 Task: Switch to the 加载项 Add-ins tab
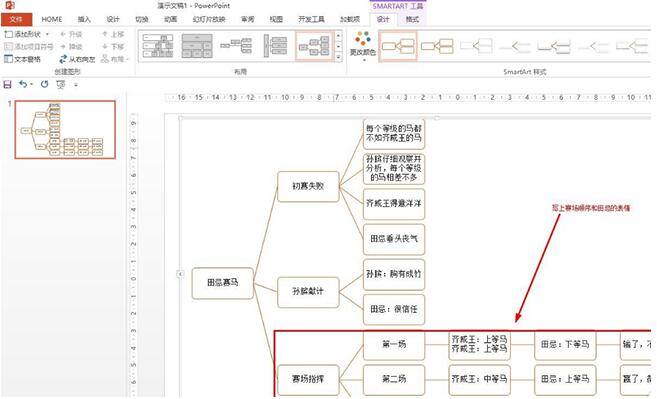point(350,19)
